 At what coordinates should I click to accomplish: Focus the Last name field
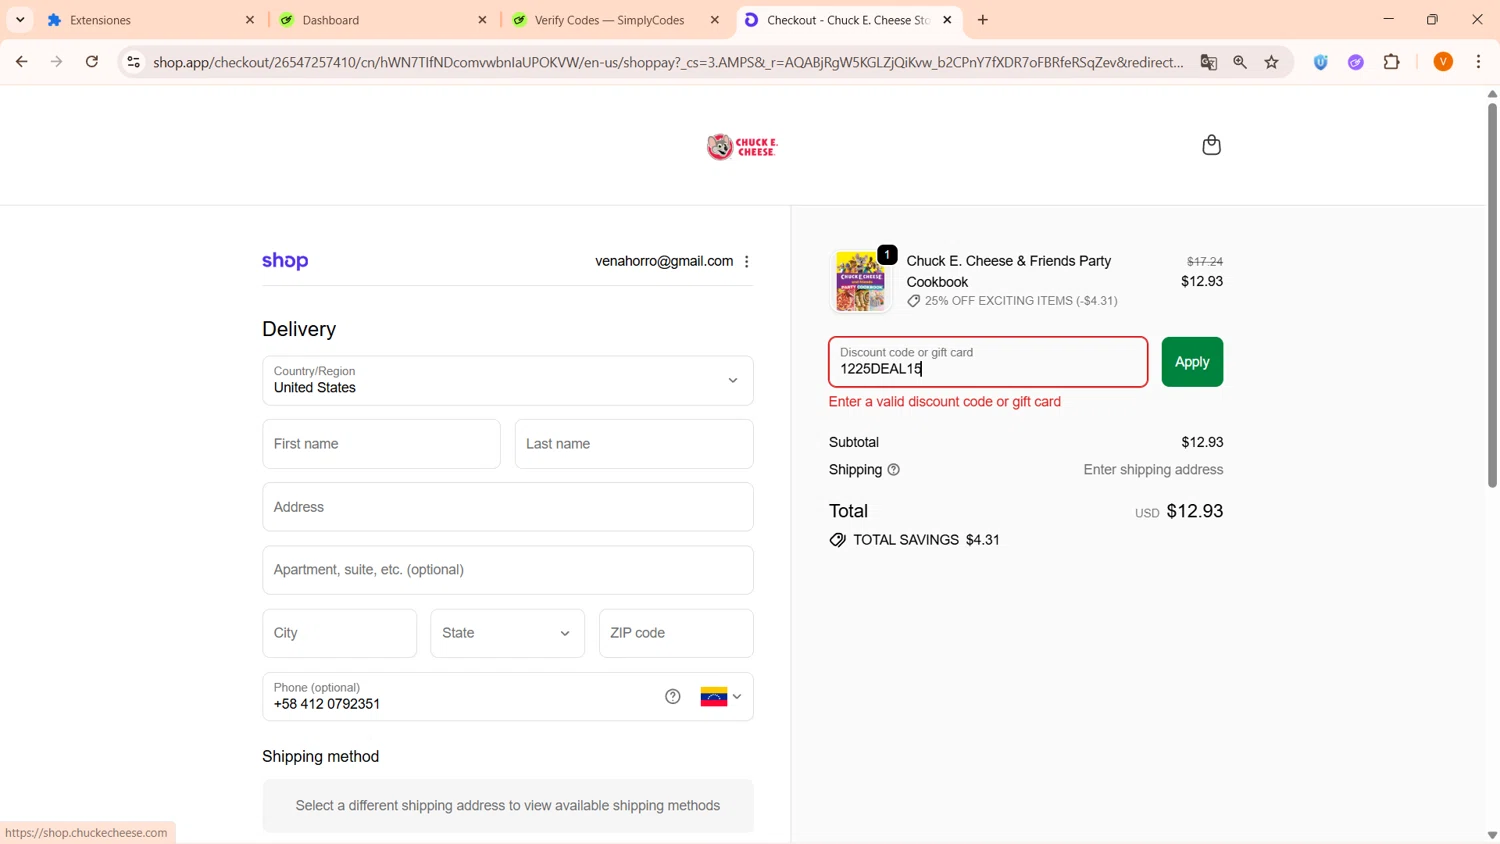pyautogui.click(x=634, y=444)
